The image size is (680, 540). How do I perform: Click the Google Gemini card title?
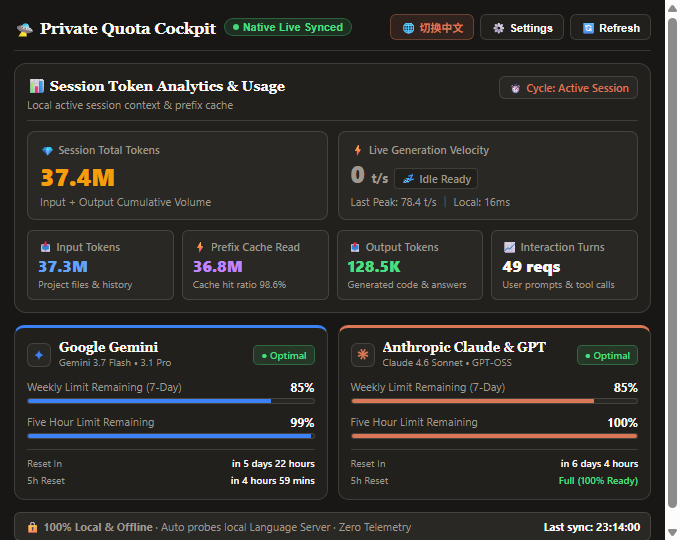click(x=108, y=347)
